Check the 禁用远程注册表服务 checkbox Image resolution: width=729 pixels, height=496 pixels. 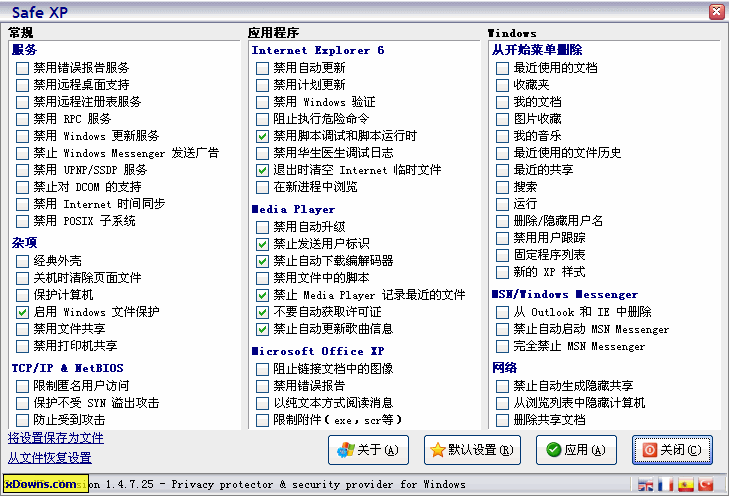click(22, 102)
